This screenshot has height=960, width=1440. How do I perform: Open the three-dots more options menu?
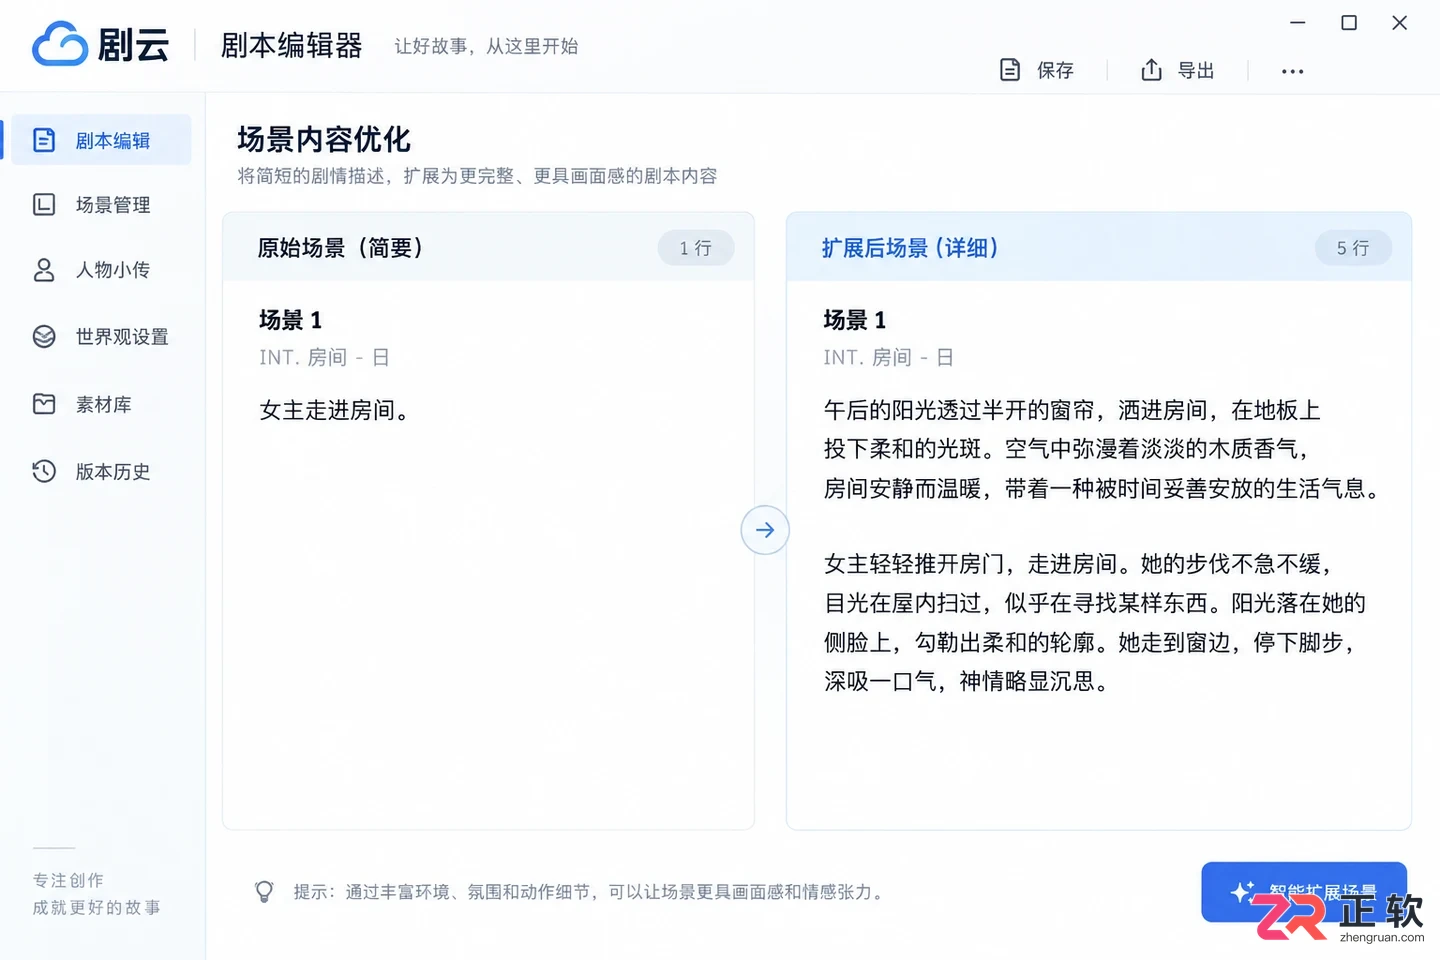(x=1292, y=71)
